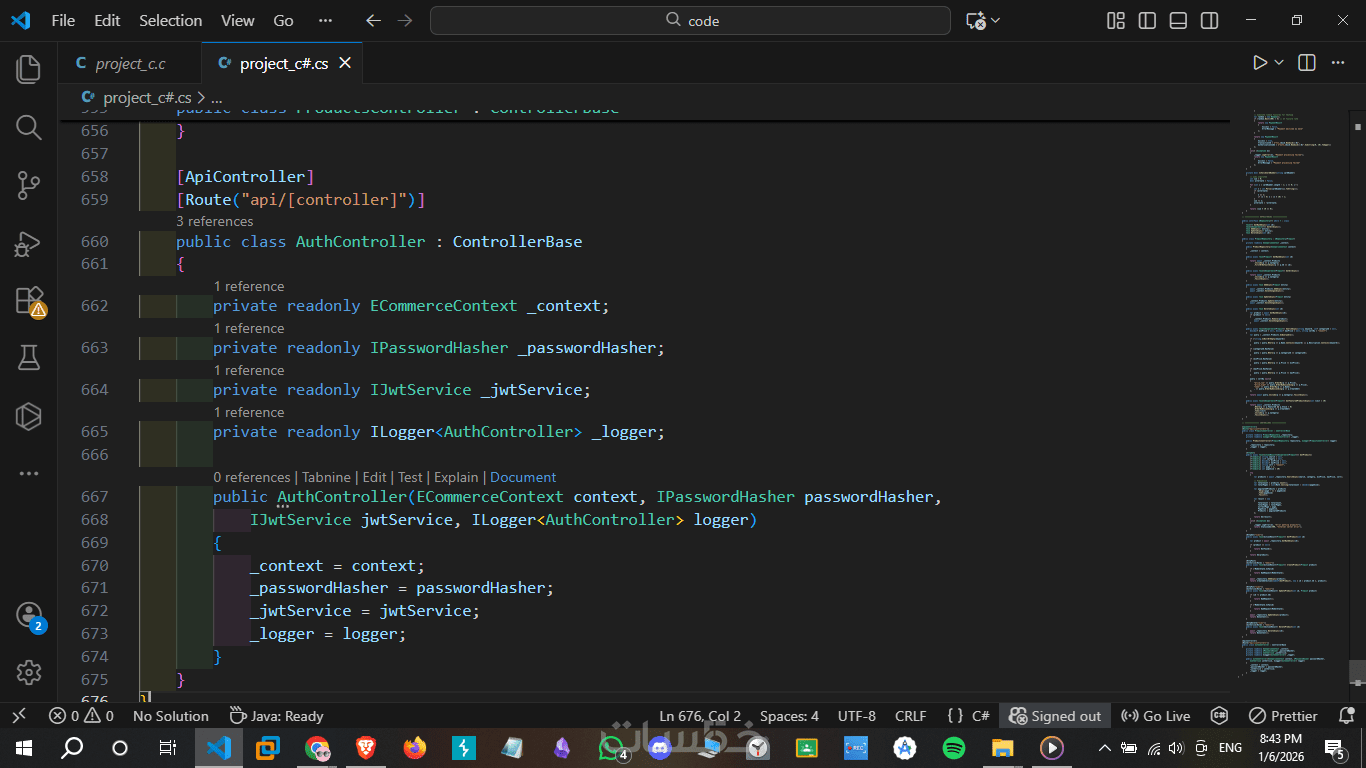Image resolution: width=1366 pixels, height=768 pixels.
Task: Open the Search view icon
Action: pyautogui.click(x=28, y=127)
